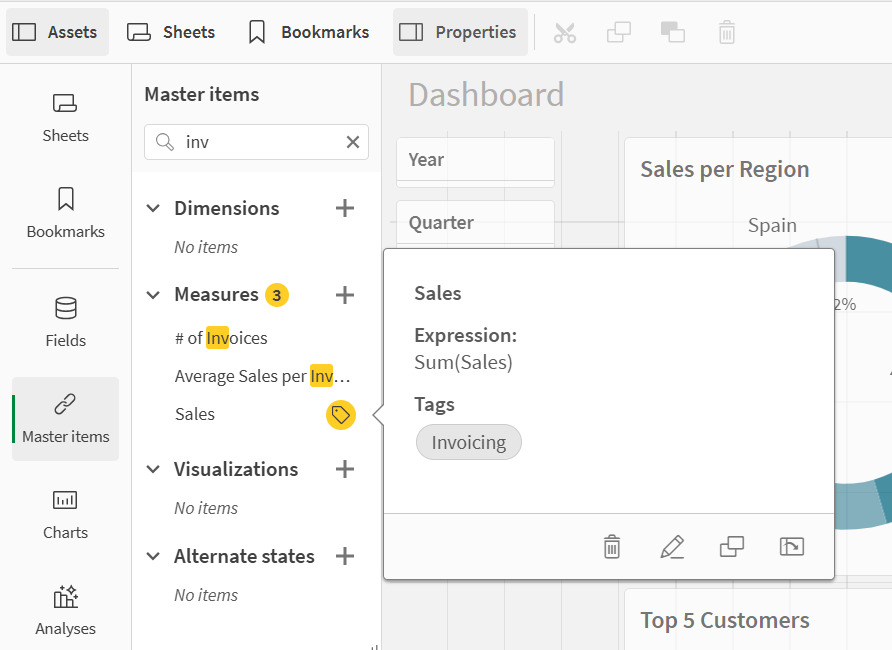Screen dimensions: 892x650
Task: Collapse the Measures section
Action: 153,295
